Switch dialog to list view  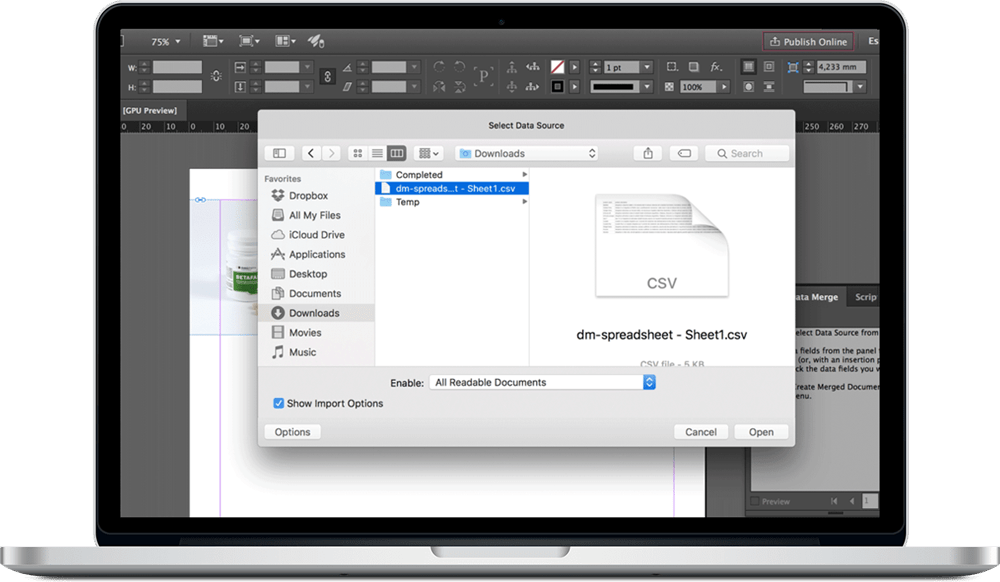click(378, 153)
